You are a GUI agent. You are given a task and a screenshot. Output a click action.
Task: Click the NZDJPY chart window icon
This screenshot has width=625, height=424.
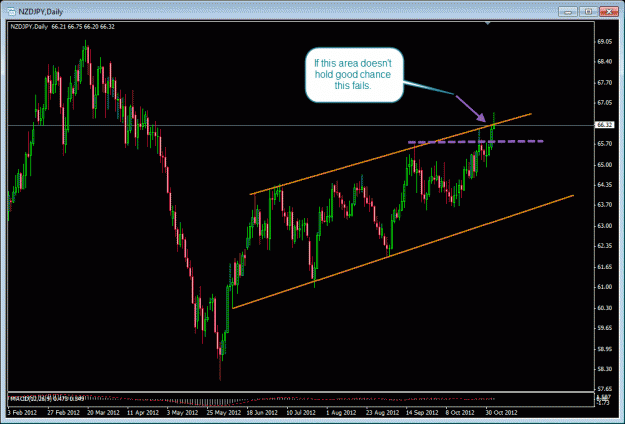11,12
